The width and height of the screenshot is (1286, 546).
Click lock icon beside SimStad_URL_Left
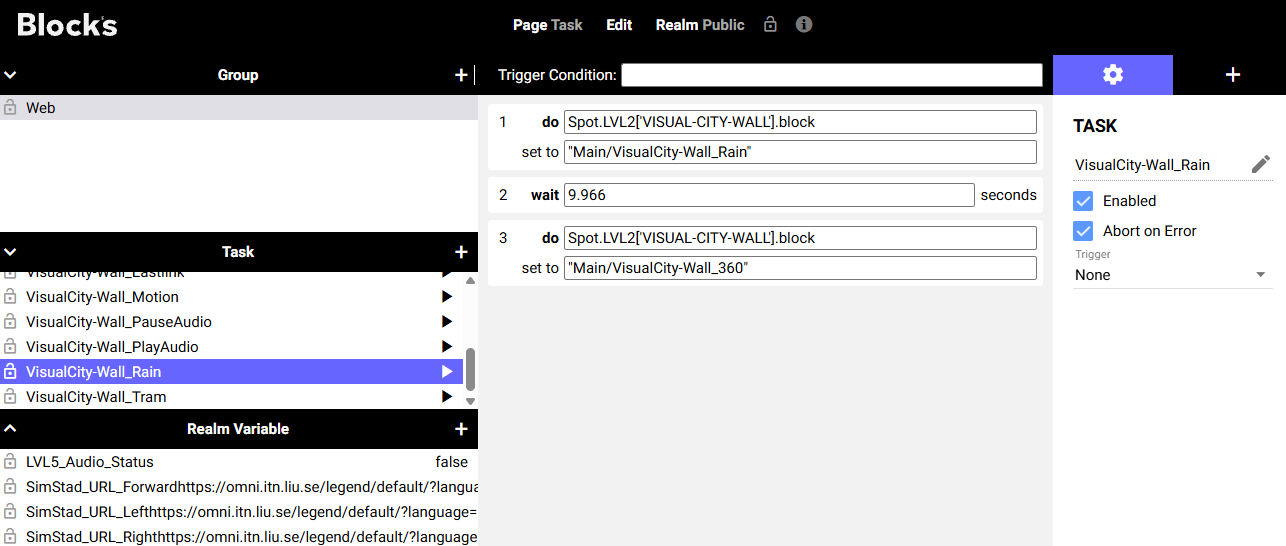click(10, 511)
